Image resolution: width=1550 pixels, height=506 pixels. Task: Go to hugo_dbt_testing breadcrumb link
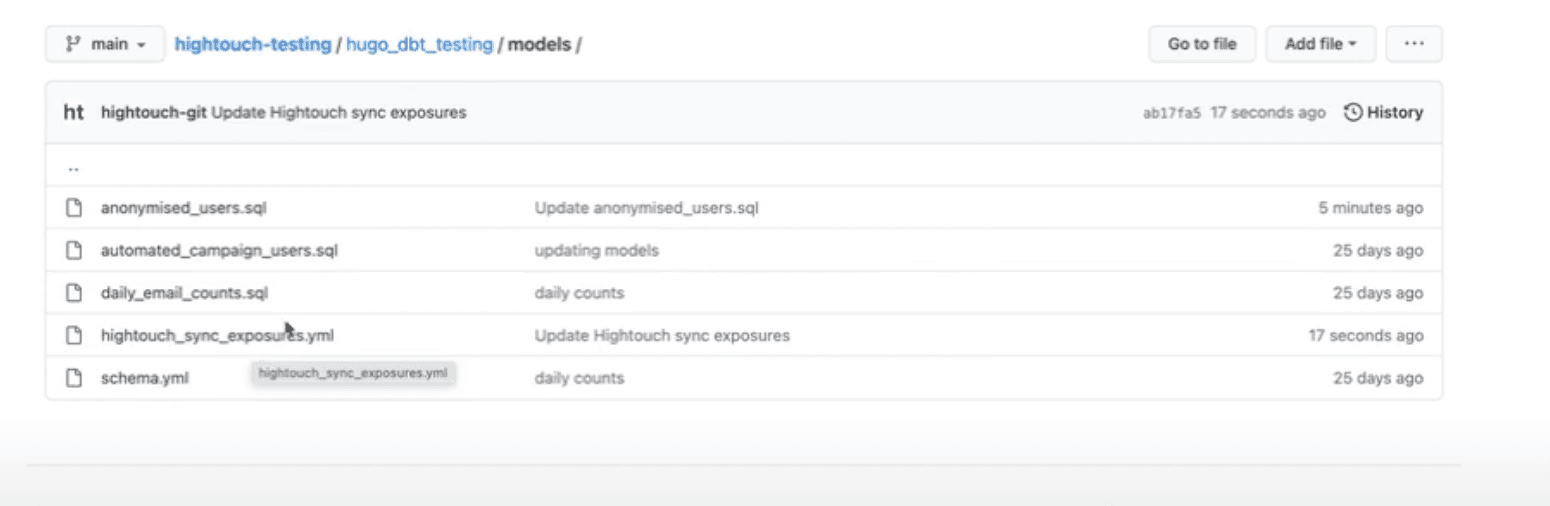coord(419,45)
